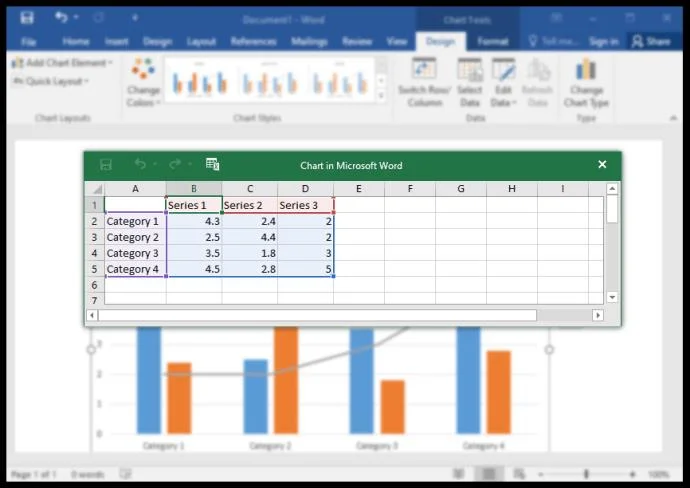Open the Chart Tools Format tab

click(493, 42)
